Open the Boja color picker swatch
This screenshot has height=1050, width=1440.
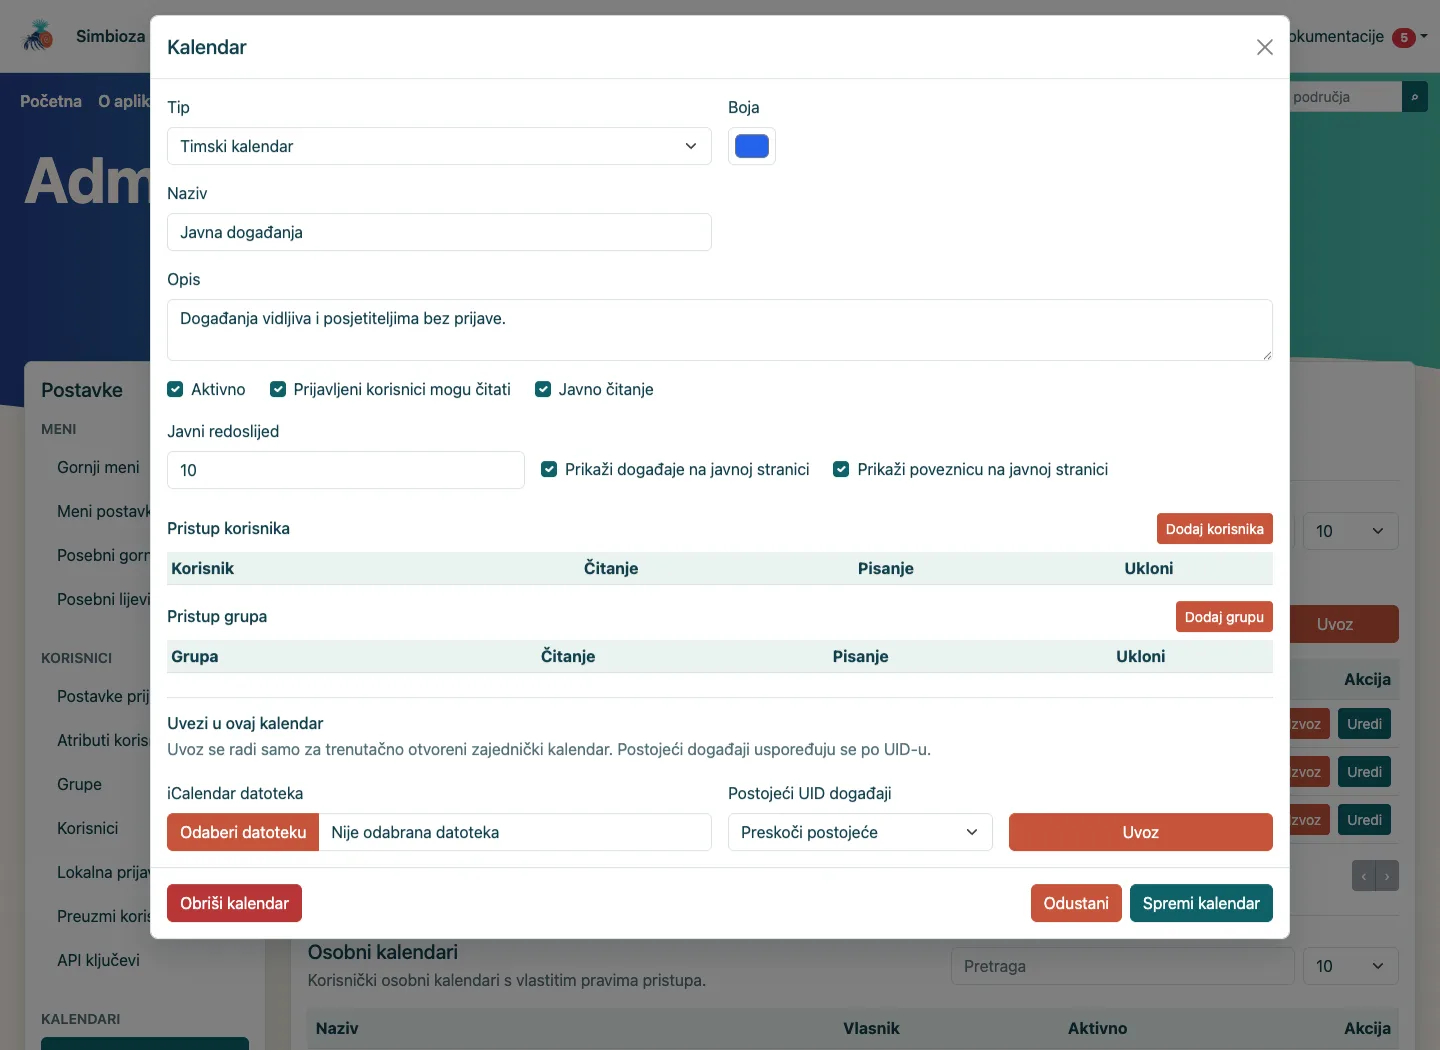752,146
